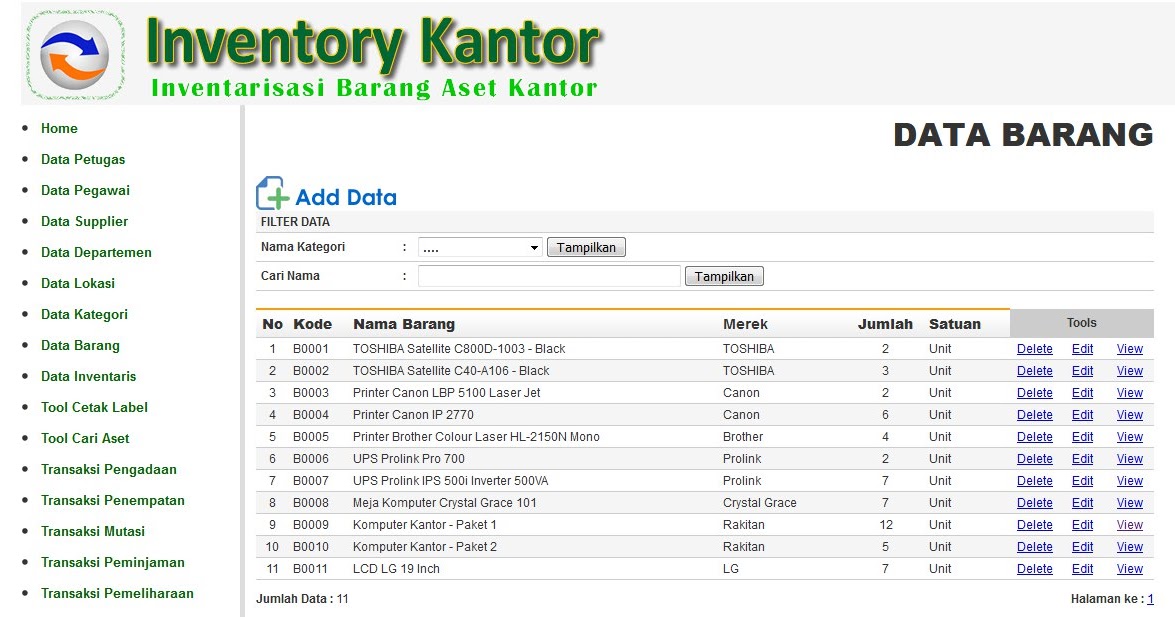Edit item B0001 TOSHIBA Satellite C800D
The height and width of the screenshot is (617, 1175).
pos(1082,349)
